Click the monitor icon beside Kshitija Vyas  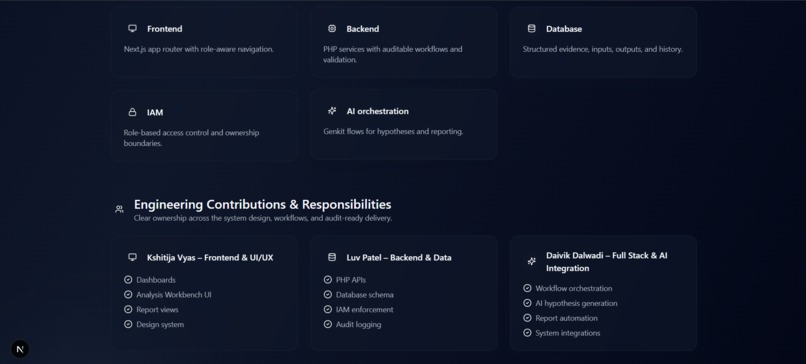(x=133, y=257)
